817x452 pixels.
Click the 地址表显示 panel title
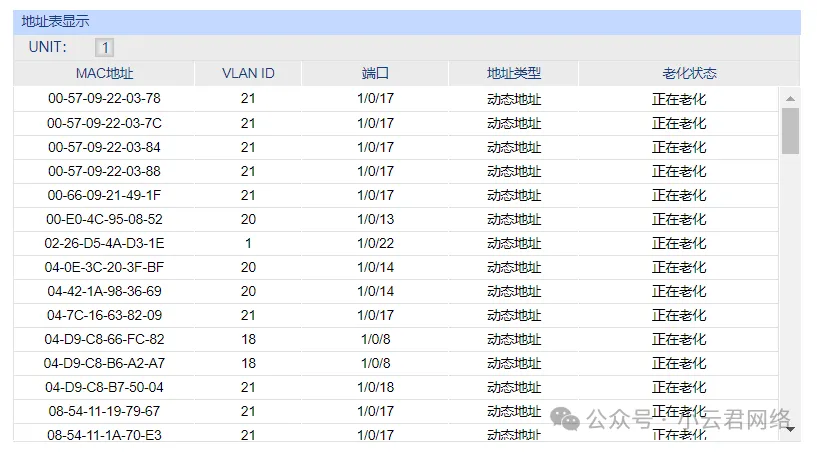click(x=55, y=21)
